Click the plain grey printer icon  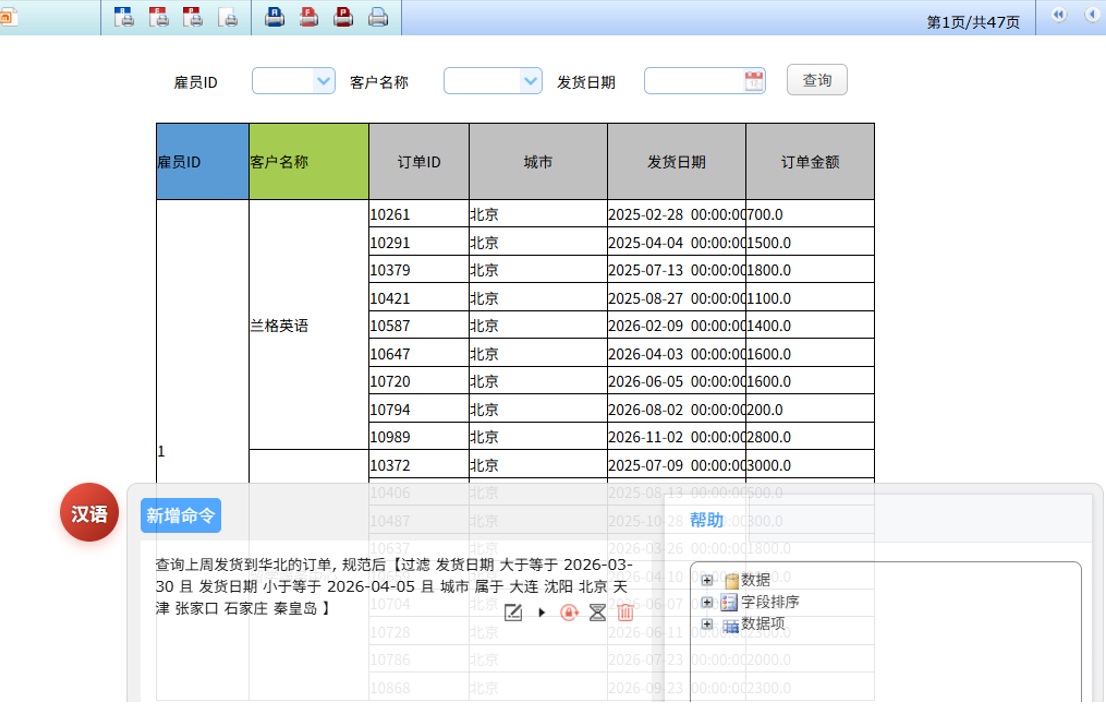(x=377, y=17)
